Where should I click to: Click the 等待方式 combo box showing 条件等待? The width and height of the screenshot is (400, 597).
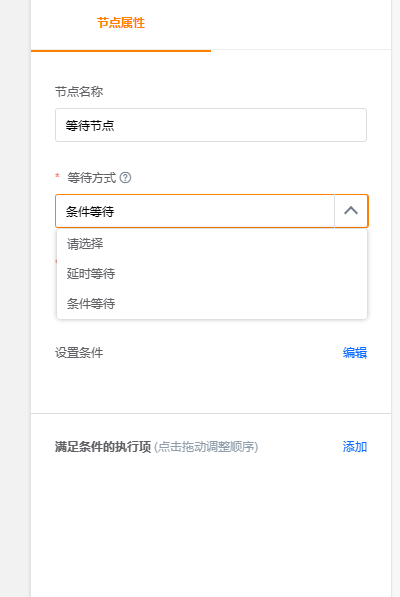pos(211,211)
